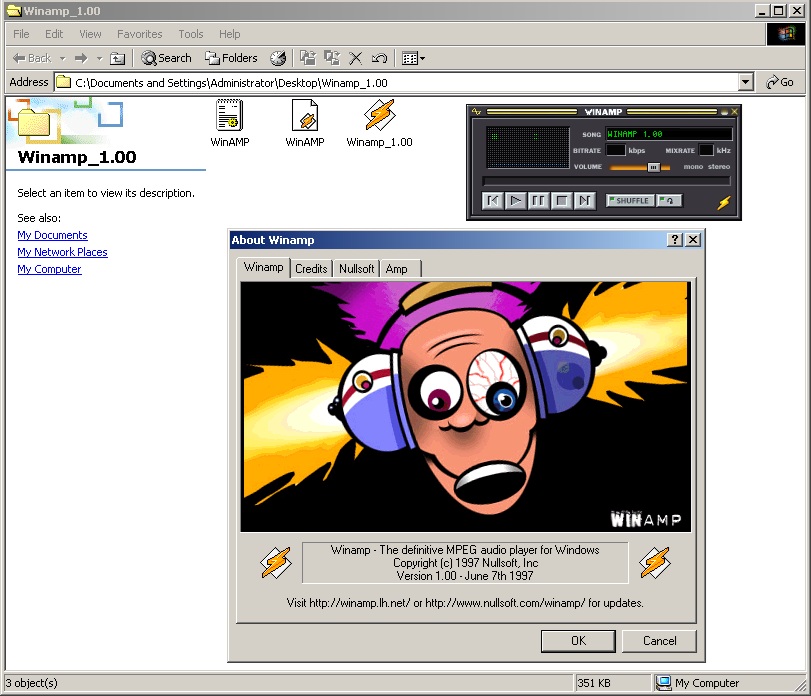This screenshot has height=696, width=811.
Task: Click the Winamp visualization display
Action: tap(527, 147)
